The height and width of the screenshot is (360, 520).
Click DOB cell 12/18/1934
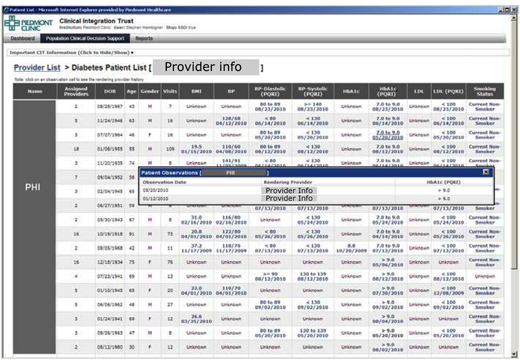[x=110, y=262]
